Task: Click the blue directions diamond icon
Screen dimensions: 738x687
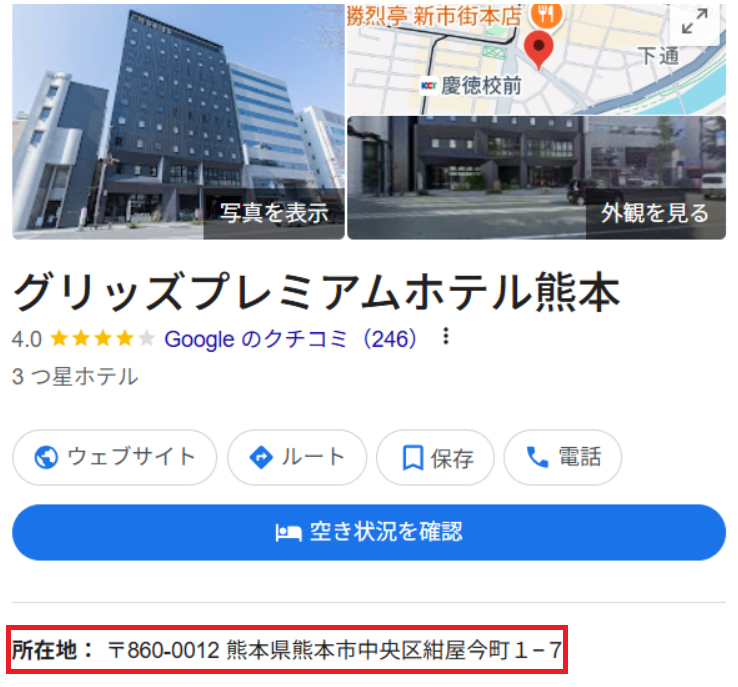Action: click(x=261, y=457)
